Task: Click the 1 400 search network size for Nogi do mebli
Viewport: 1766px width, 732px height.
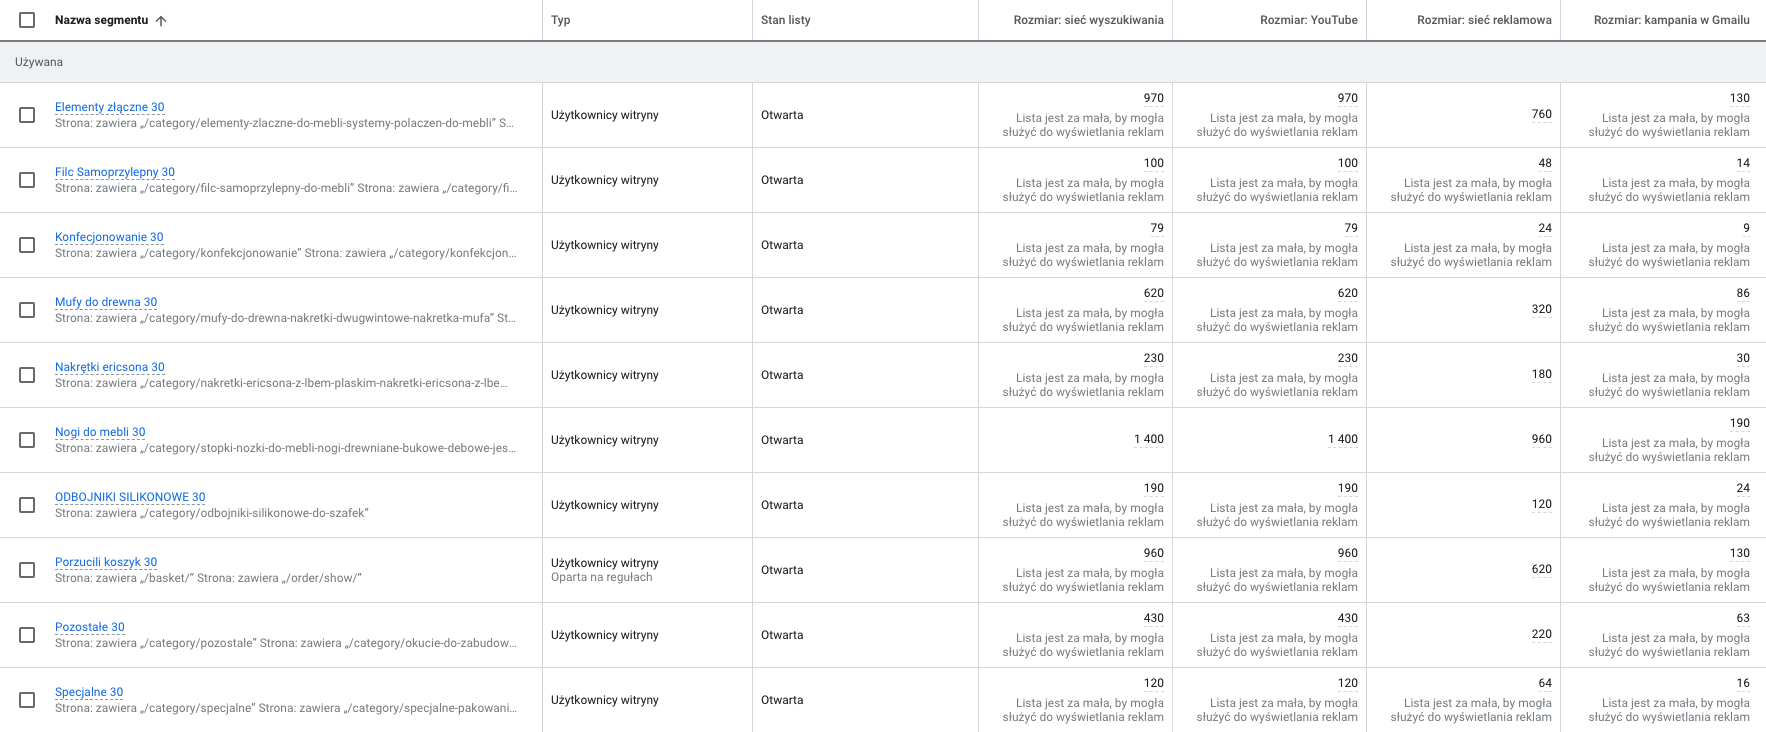Action: [x=1148, y=440]
